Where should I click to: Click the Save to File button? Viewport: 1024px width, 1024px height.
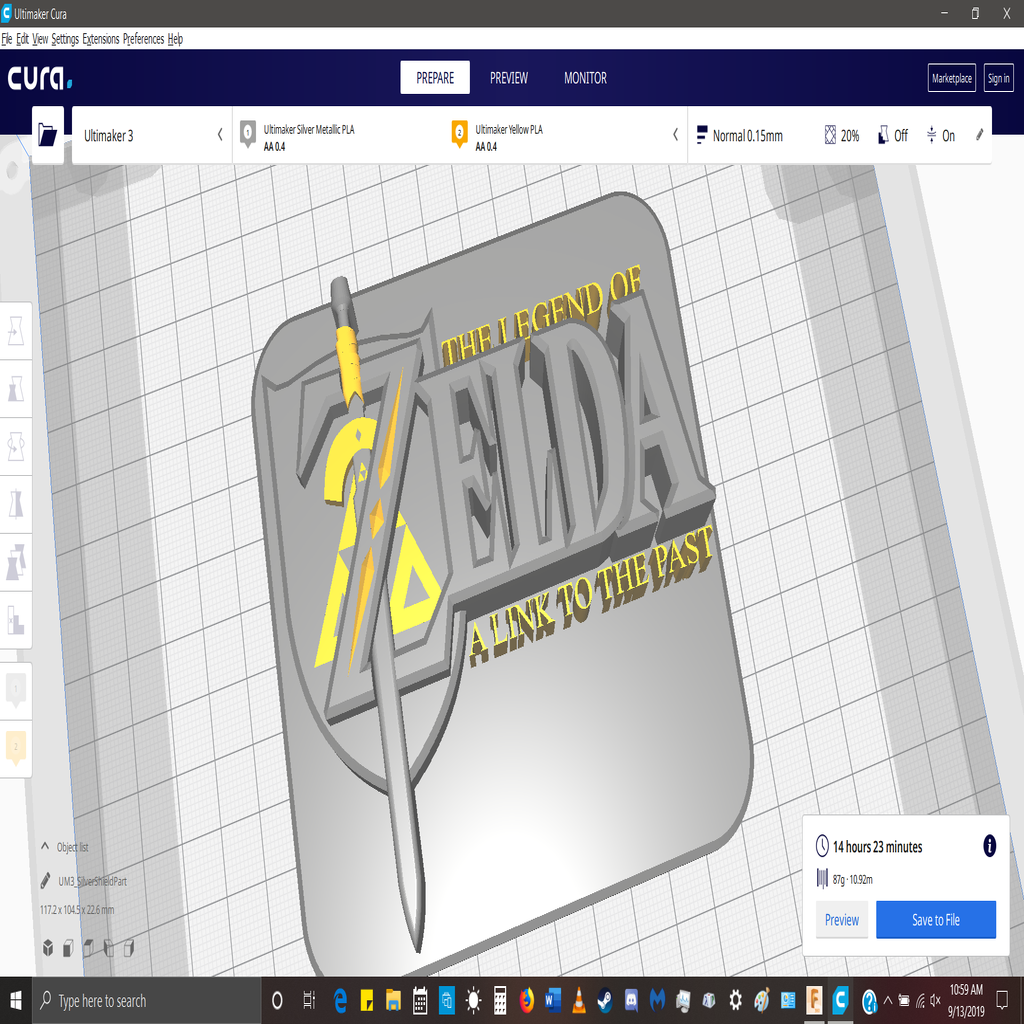pos(935,920)
